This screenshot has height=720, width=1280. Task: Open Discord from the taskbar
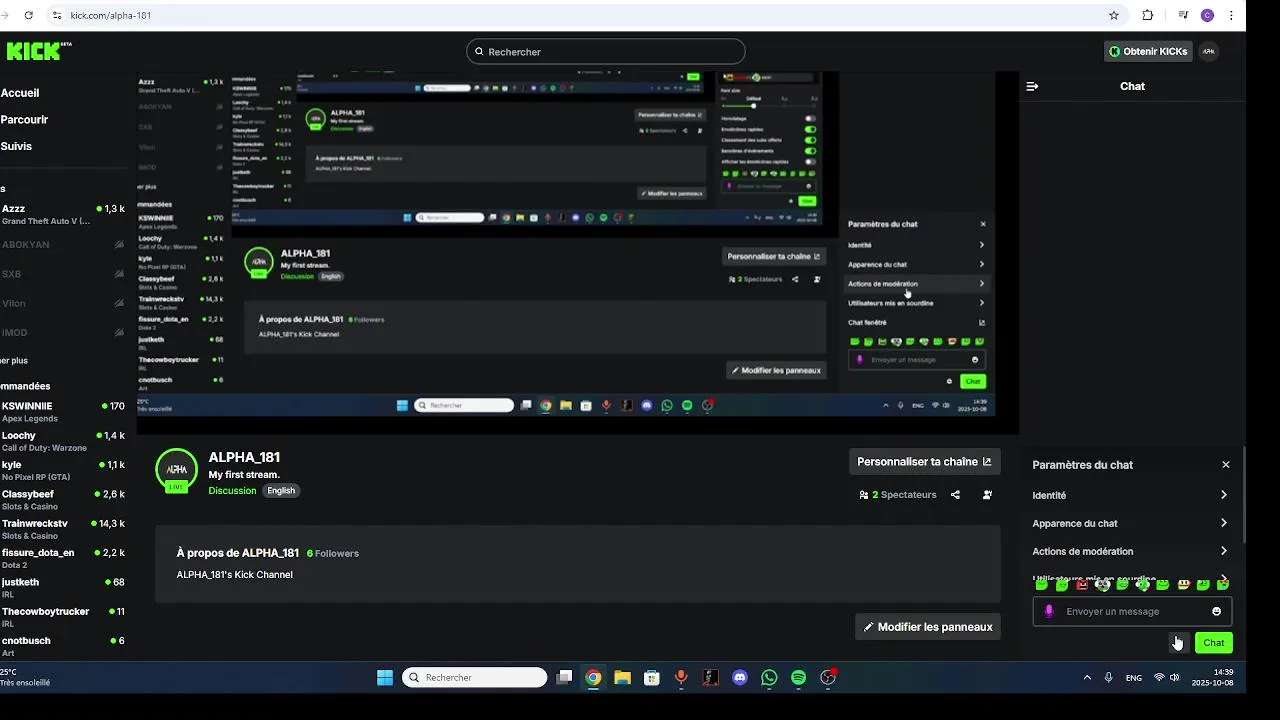[x=740, y=677]
